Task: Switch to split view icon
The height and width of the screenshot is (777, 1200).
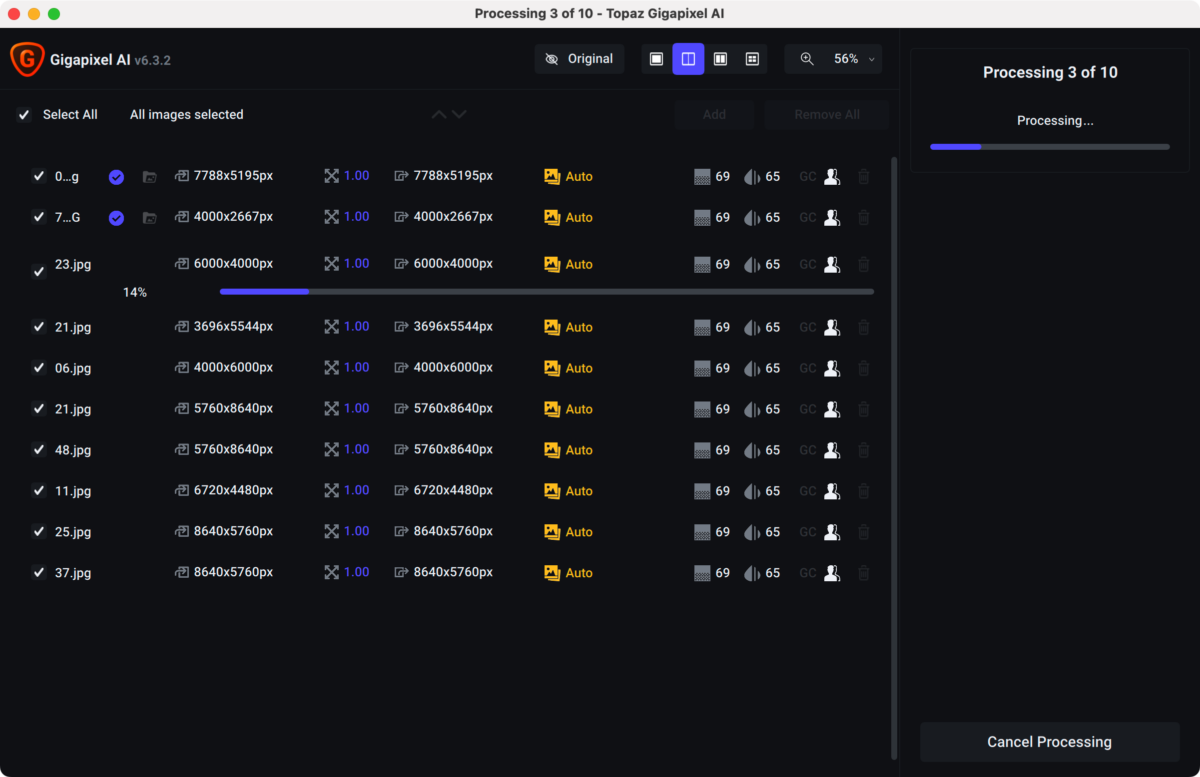Action: click(x=688, y=59)
